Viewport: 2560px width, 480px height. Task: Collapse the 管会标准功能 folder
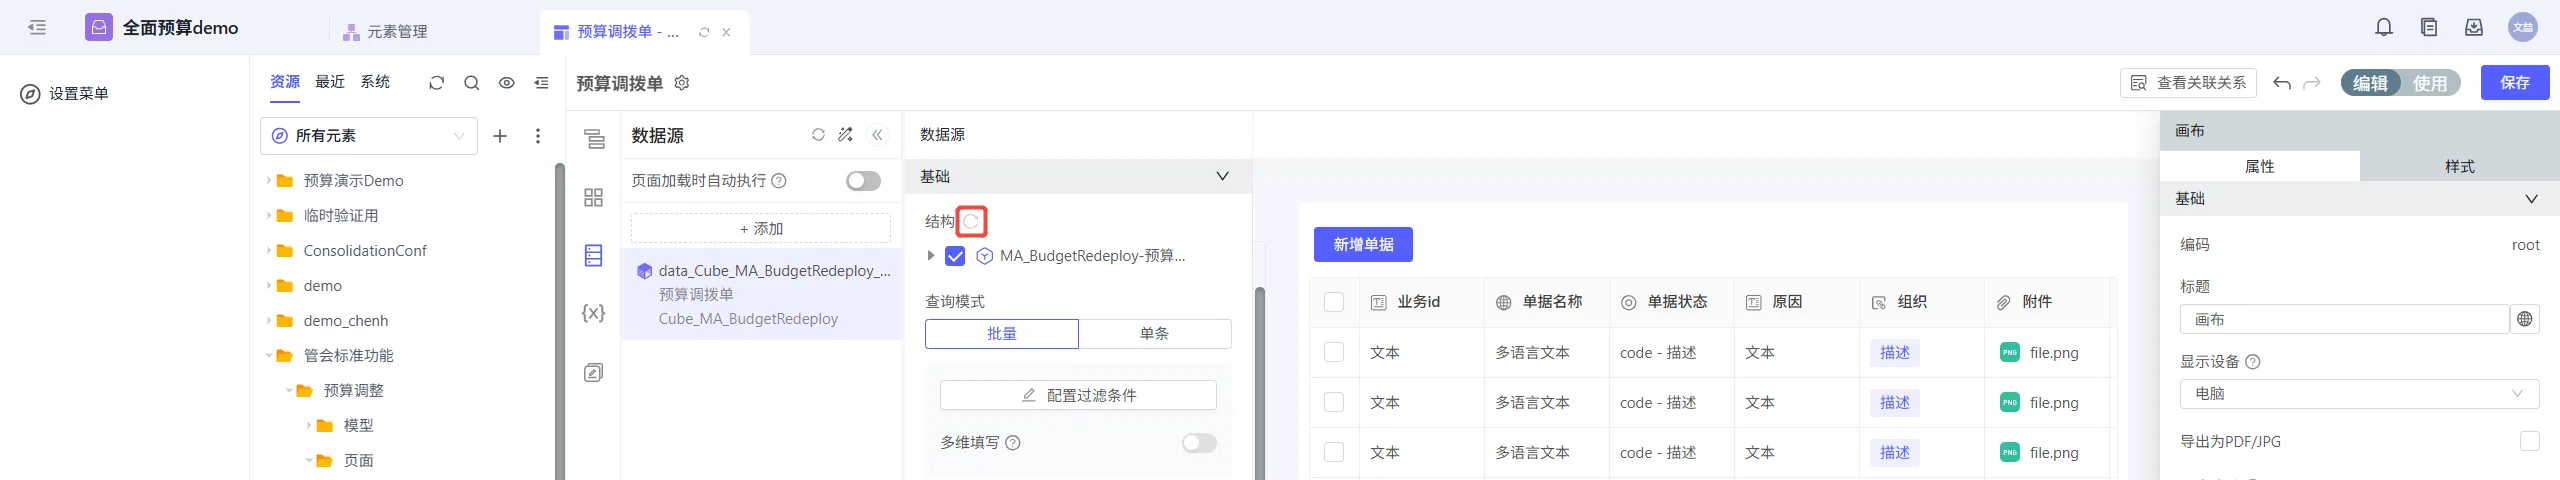(x=269, y=356)
